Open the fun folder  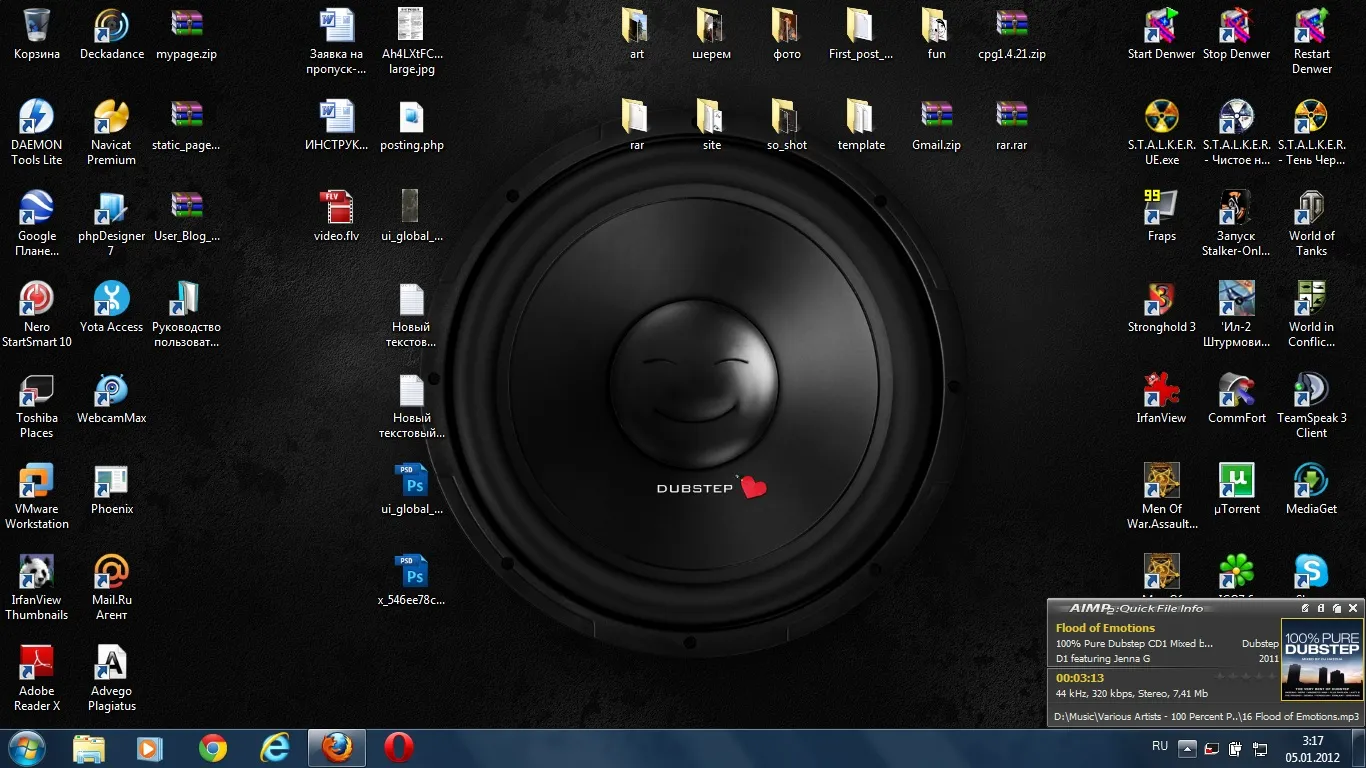(x=936, y=34)
